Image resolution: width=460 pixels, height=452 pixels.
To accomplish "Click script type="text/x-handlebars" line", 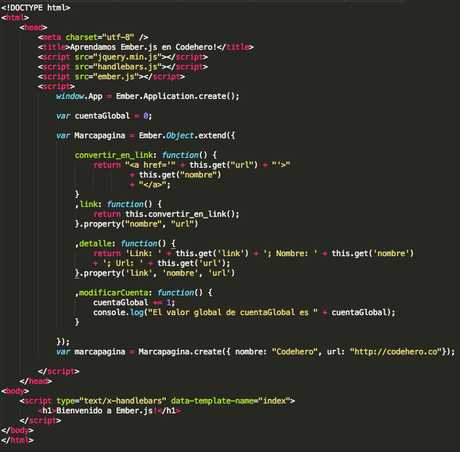I will tap(157, 401).
